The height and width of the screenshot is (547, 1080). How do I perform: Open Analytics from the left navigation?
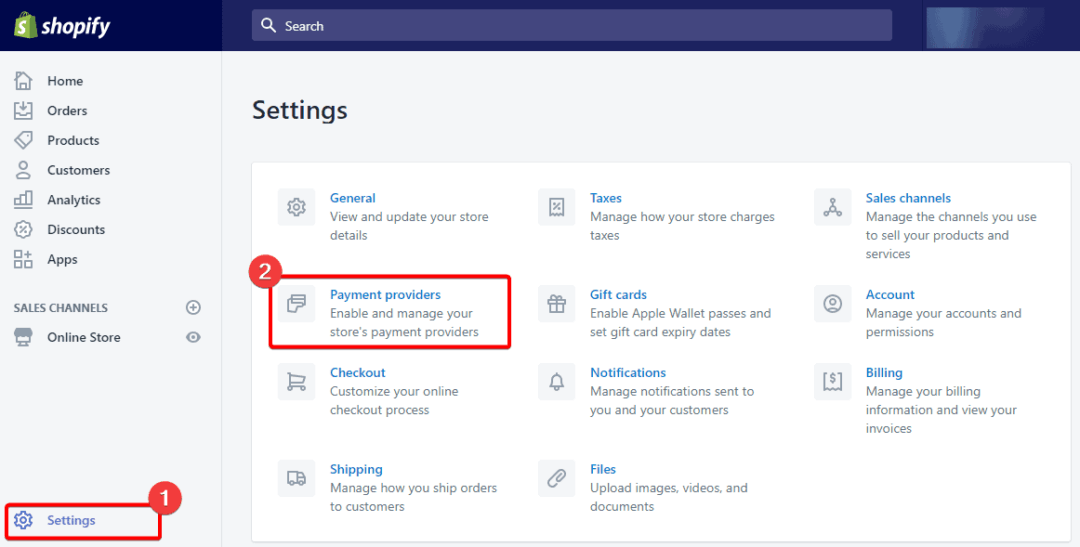tap(73, 200)
